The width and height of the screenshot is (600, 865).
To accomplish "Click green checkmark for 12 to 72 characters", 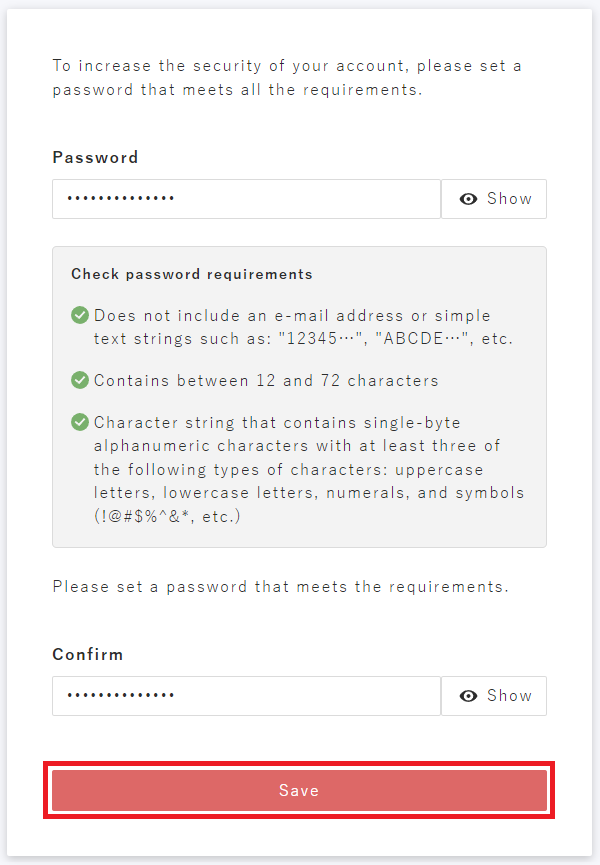I will click(80, 380).
